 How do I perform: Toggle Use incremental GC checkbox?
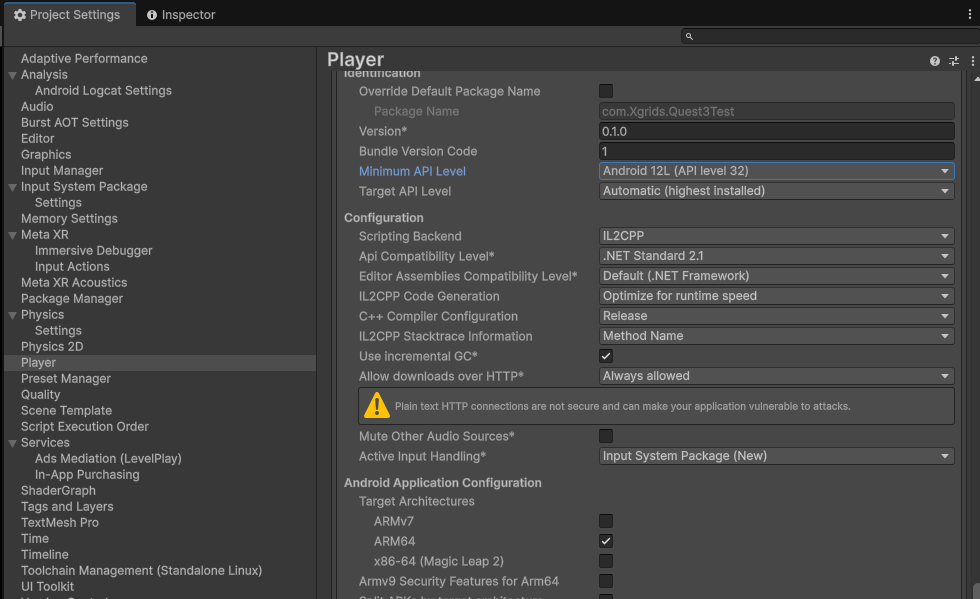click(606, 356)
